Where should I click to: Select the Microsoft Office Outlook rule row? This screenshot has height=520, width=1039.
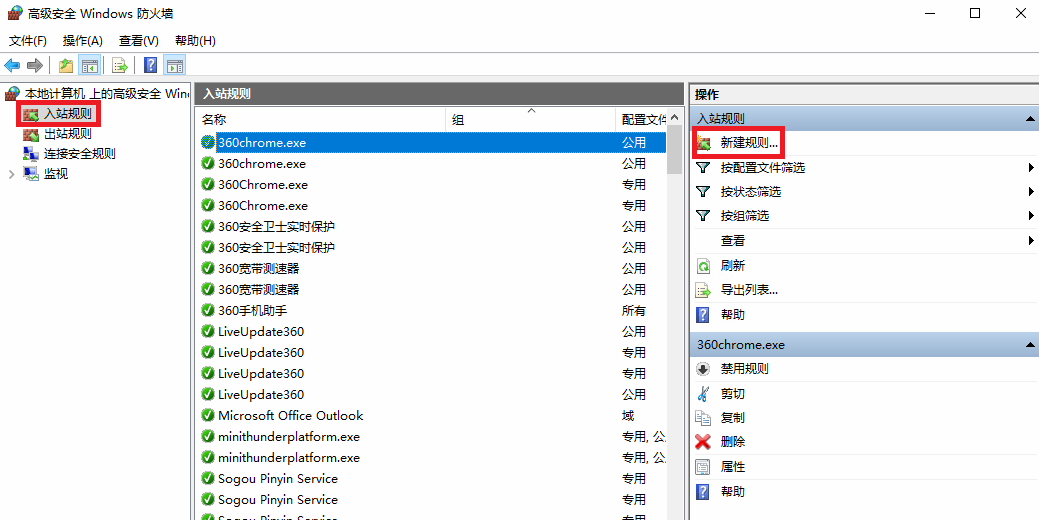[432, 416]
